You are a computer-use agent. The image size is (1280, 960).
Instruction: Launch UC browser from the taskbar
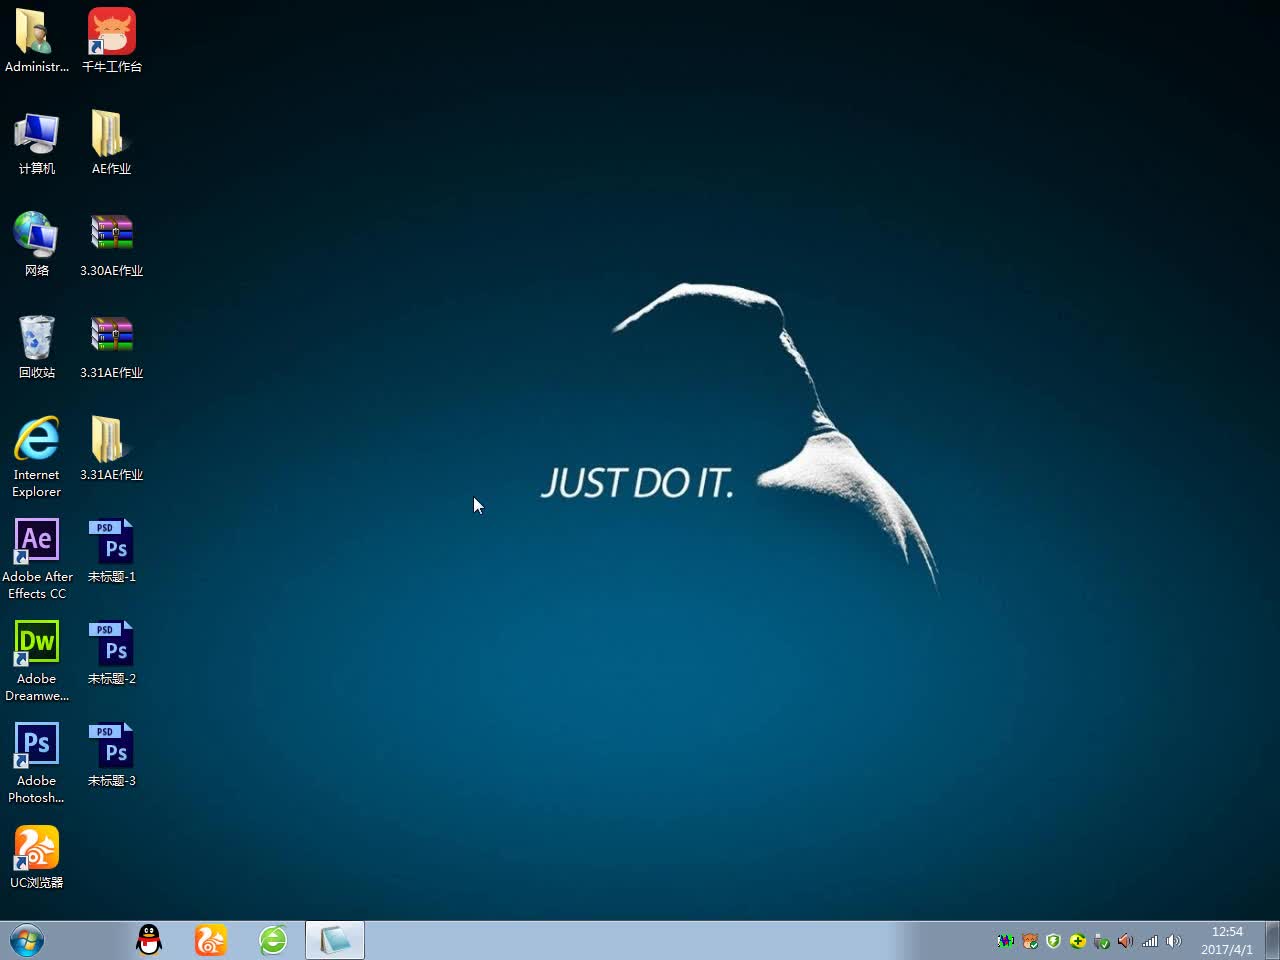[x=211, y=940]
